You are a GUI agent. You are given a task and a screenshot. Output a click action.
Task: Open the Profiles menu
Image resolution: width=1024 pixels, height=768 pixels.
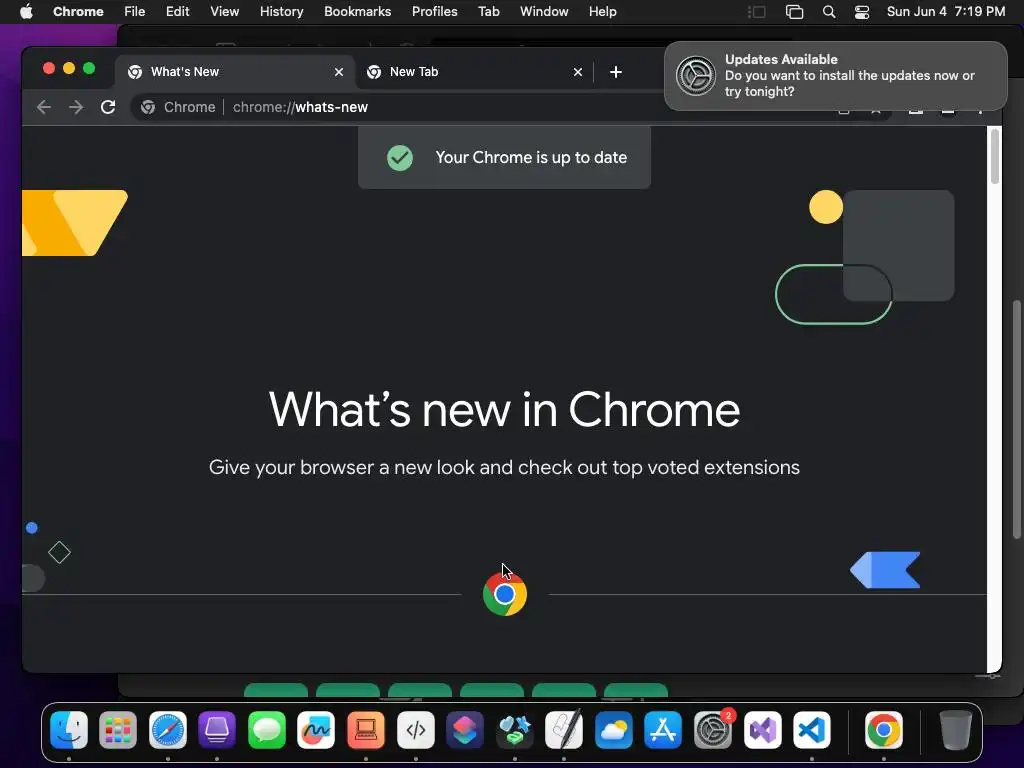coord(434,11)
